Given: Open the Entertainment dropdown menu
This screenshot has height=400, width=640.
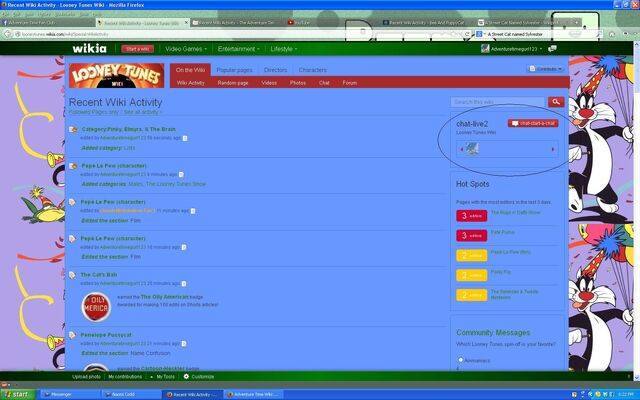Looking at the screenshot, I should tap(238, 49).
